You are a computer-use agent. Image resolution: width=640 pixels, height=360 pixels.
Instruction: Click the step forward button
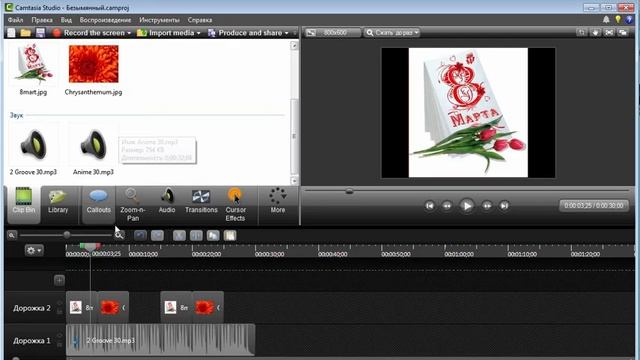click(x=487, y=206)
